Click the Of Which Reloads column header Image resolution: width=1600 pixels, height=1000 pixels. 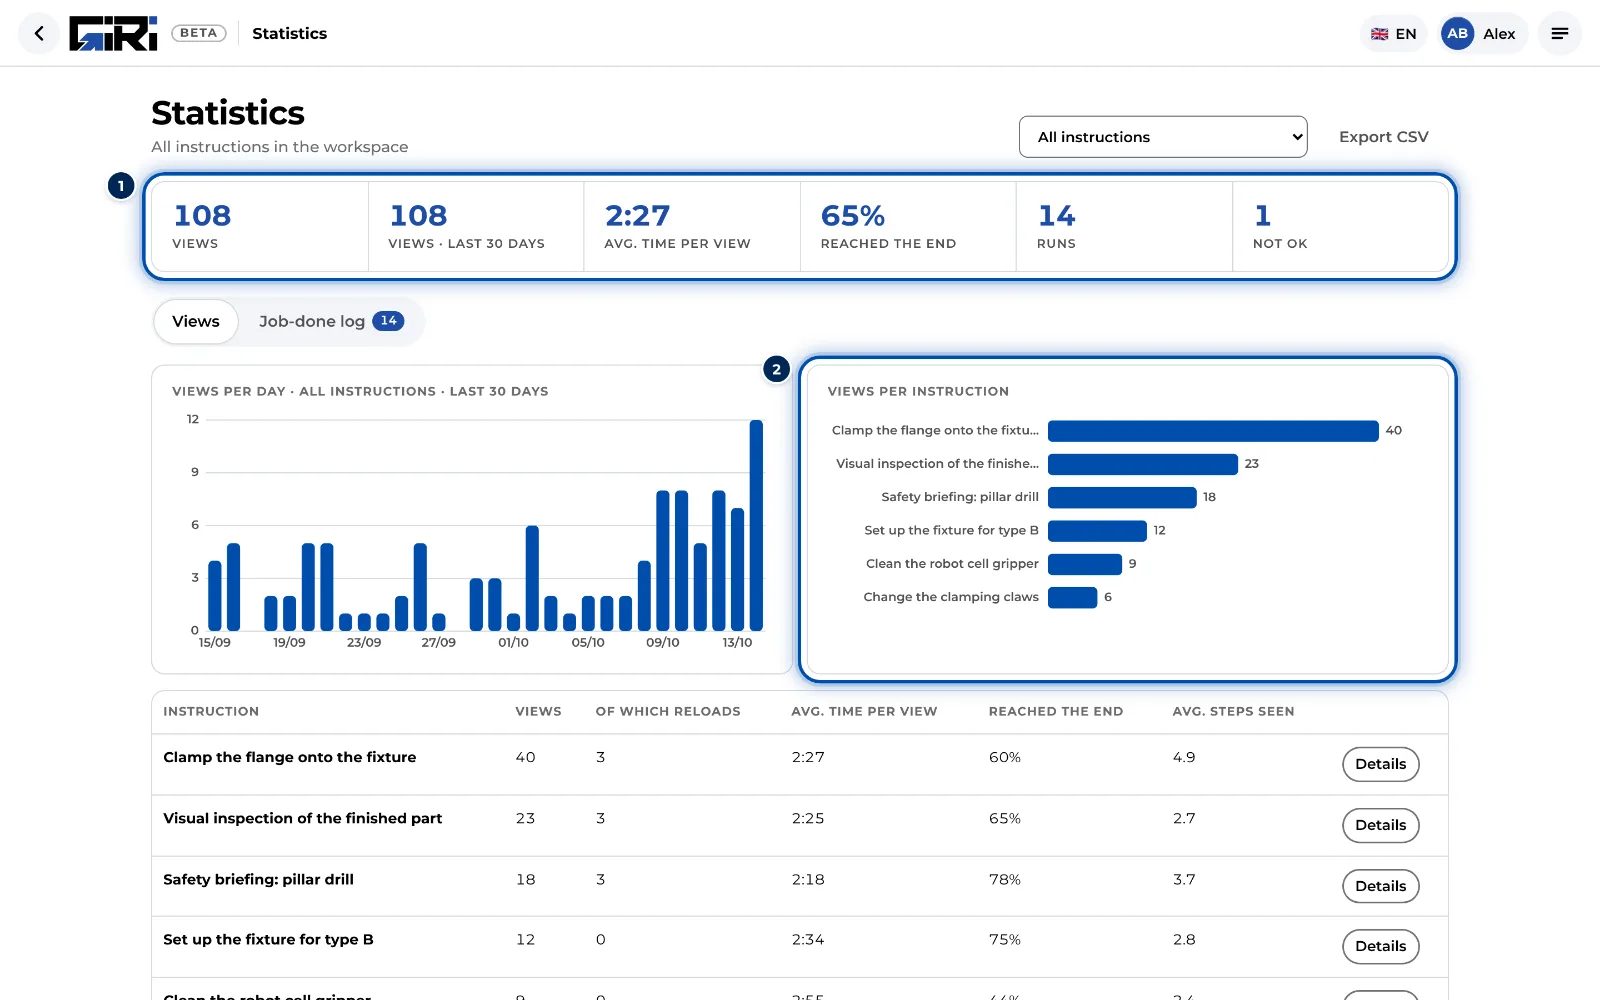[668, 711]
